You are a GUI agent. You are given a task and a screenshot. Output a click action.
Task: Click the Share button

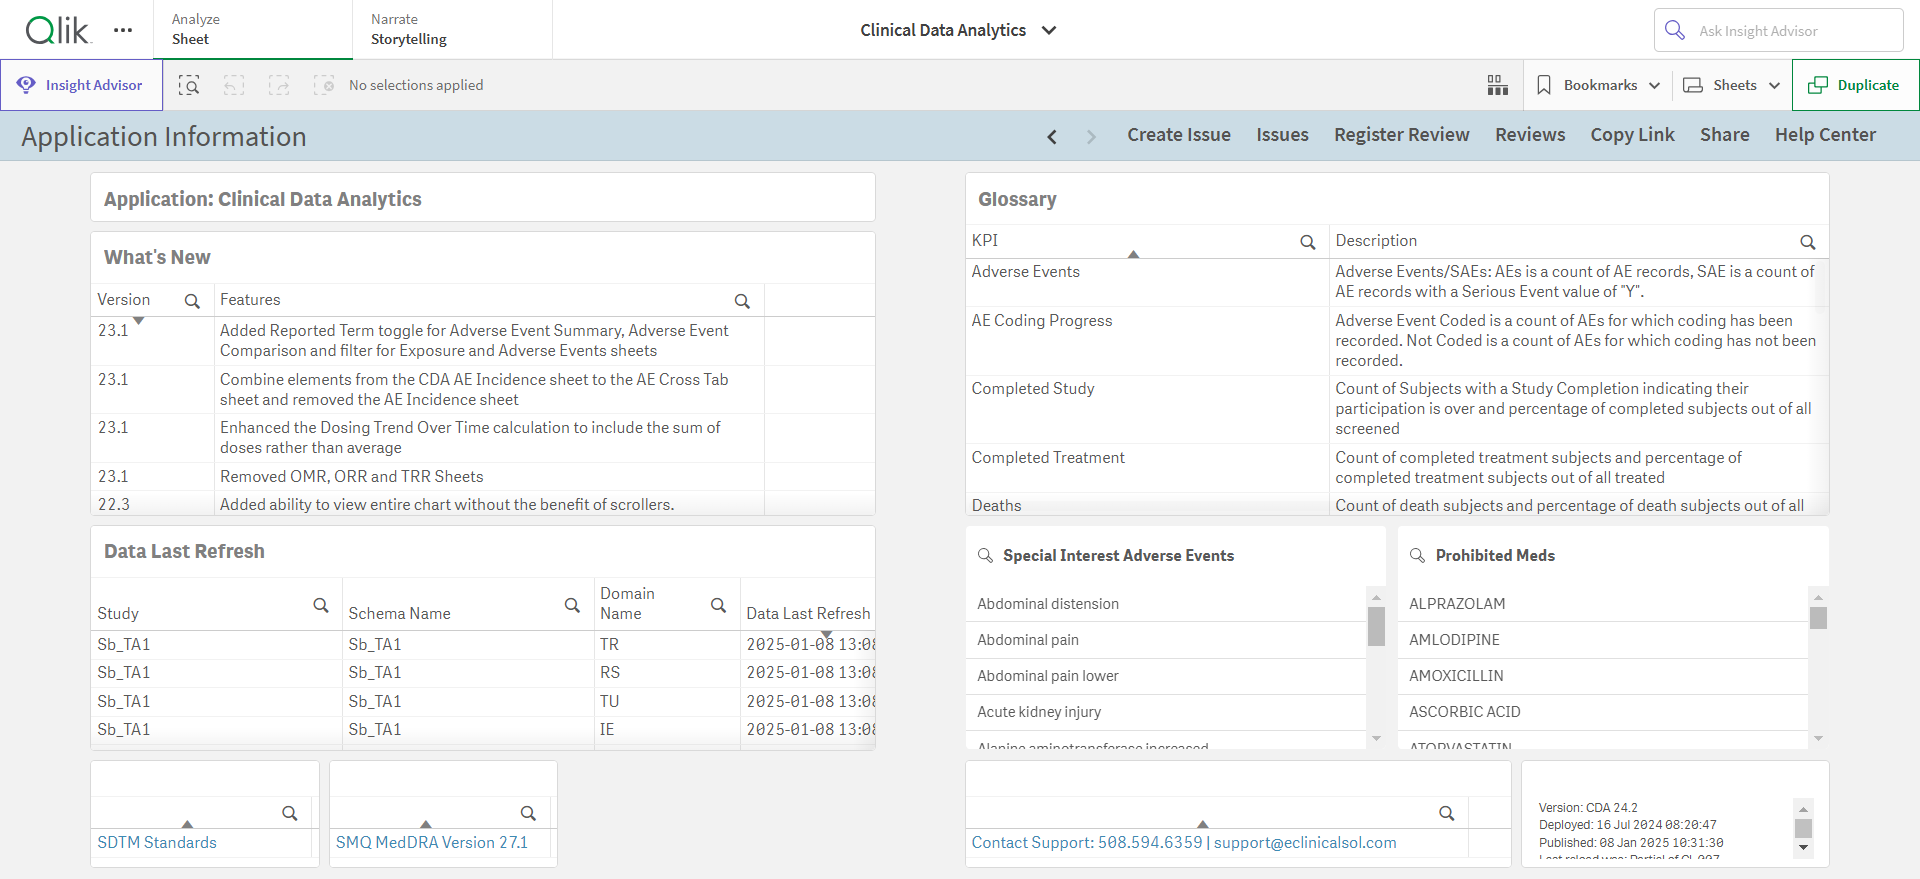tap(1724, 135)
